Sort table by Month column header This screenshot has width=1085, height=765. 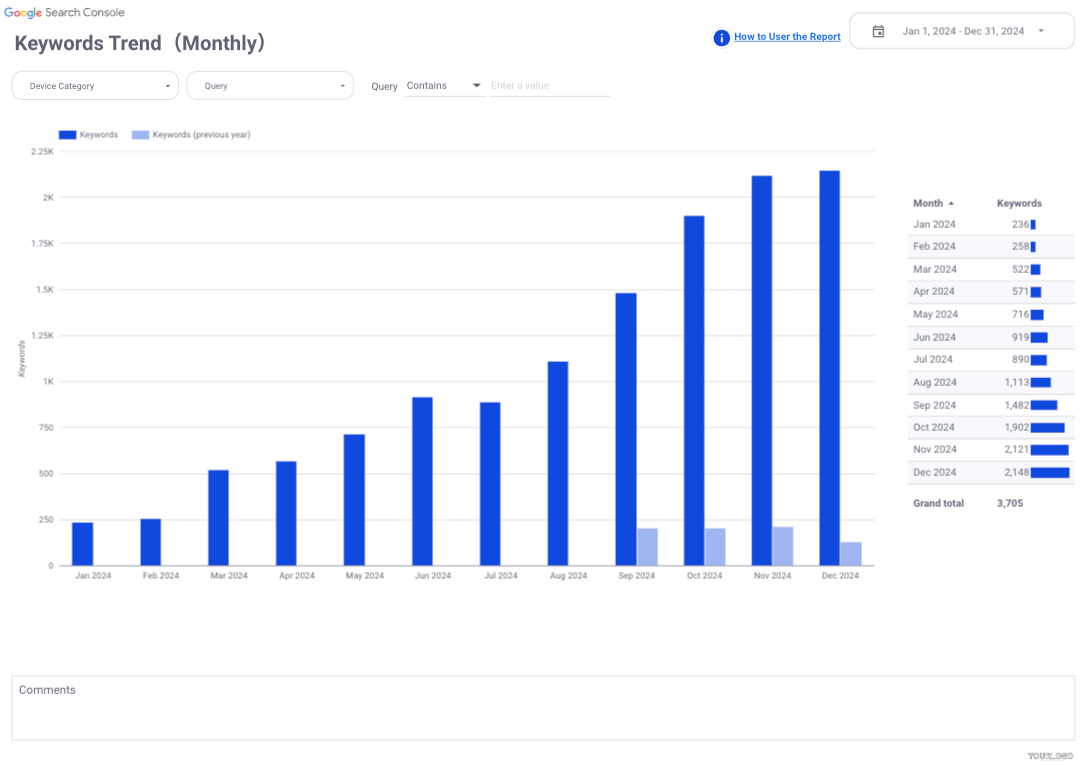tap(927, 204)
